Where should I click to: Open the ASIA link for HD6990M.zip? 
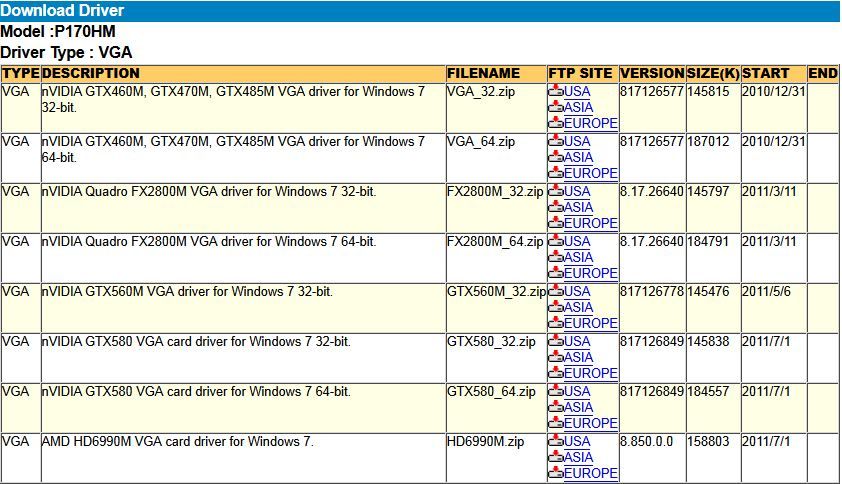[x=578, y=457]
